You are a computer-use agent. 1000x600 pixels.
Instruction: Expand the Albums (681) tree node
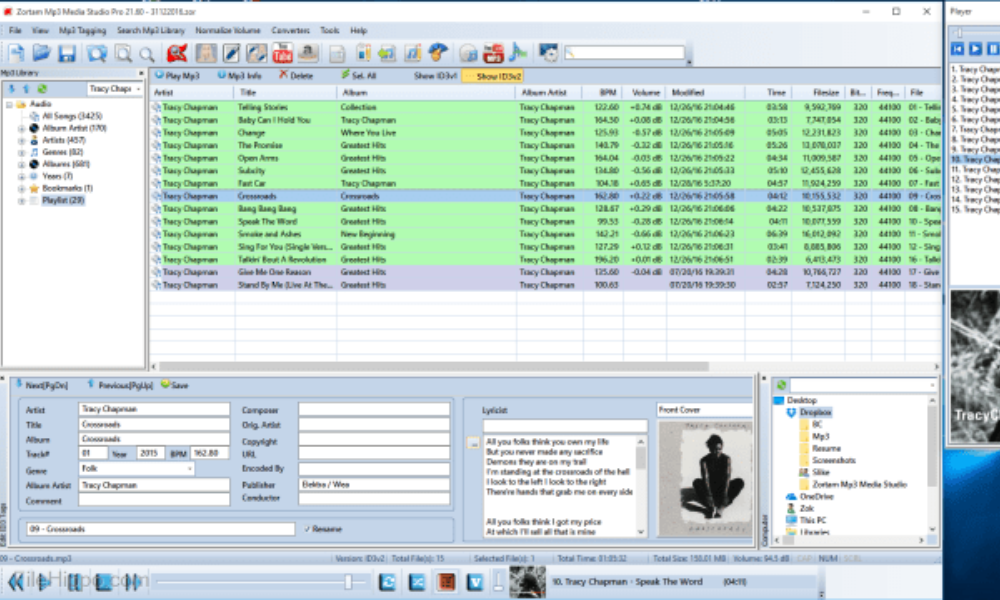[21, 165]
